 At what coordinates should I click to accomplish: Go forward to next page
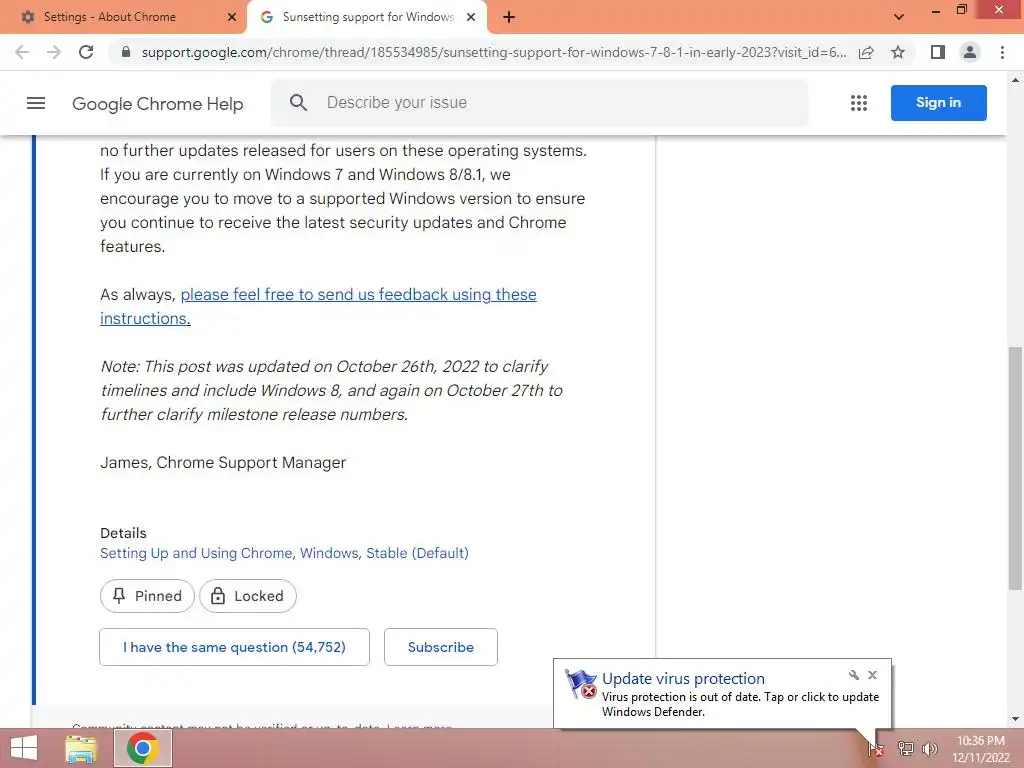click(x=54, y=52)
